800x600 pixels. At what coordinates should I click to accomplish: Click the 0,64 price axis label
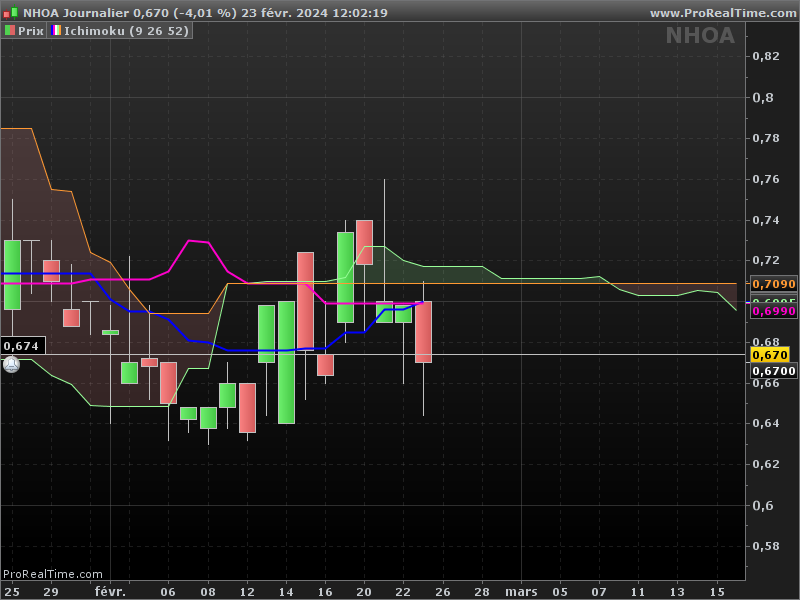click(x=766, y=423)
